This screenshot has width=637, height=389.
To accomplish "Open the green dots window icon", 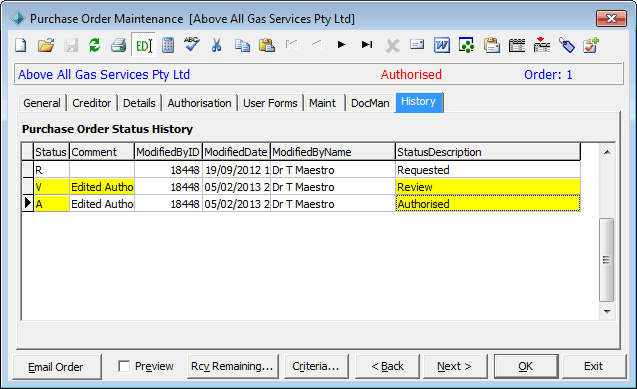I will click(466, 45).
